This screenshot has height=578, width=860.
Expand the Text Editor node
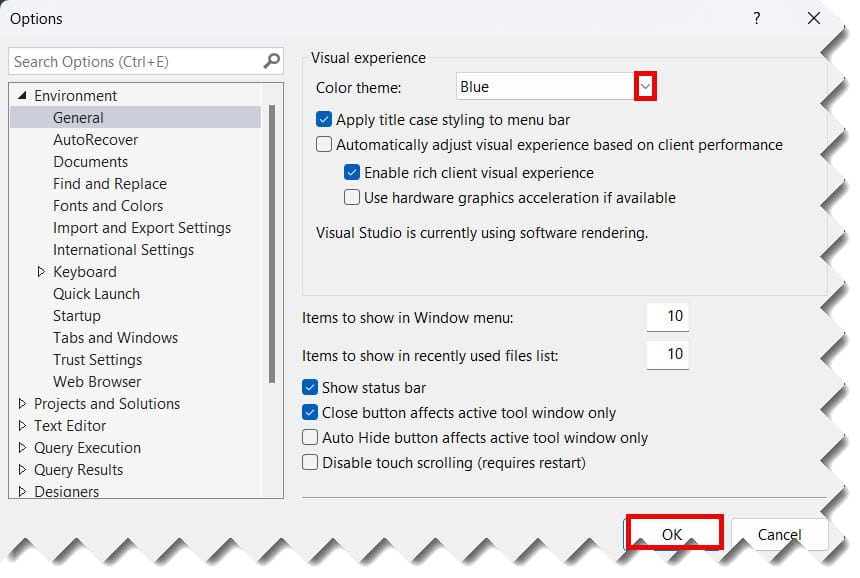click(x=22, y=426)
